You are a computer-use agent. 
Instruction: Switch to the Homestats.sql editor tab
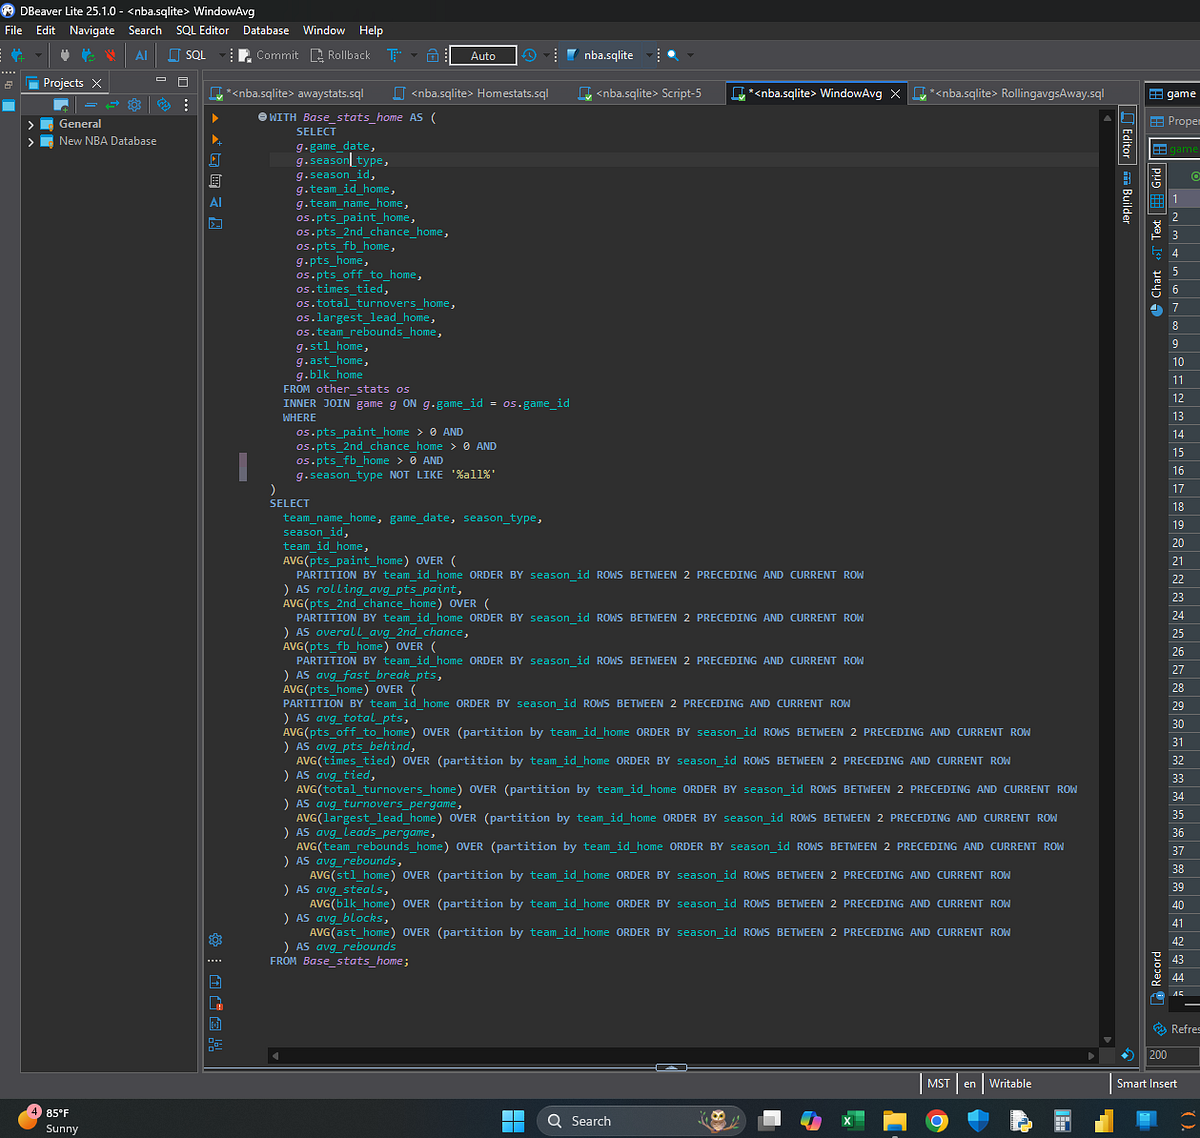pyautogui.click(x=471, y=93)
